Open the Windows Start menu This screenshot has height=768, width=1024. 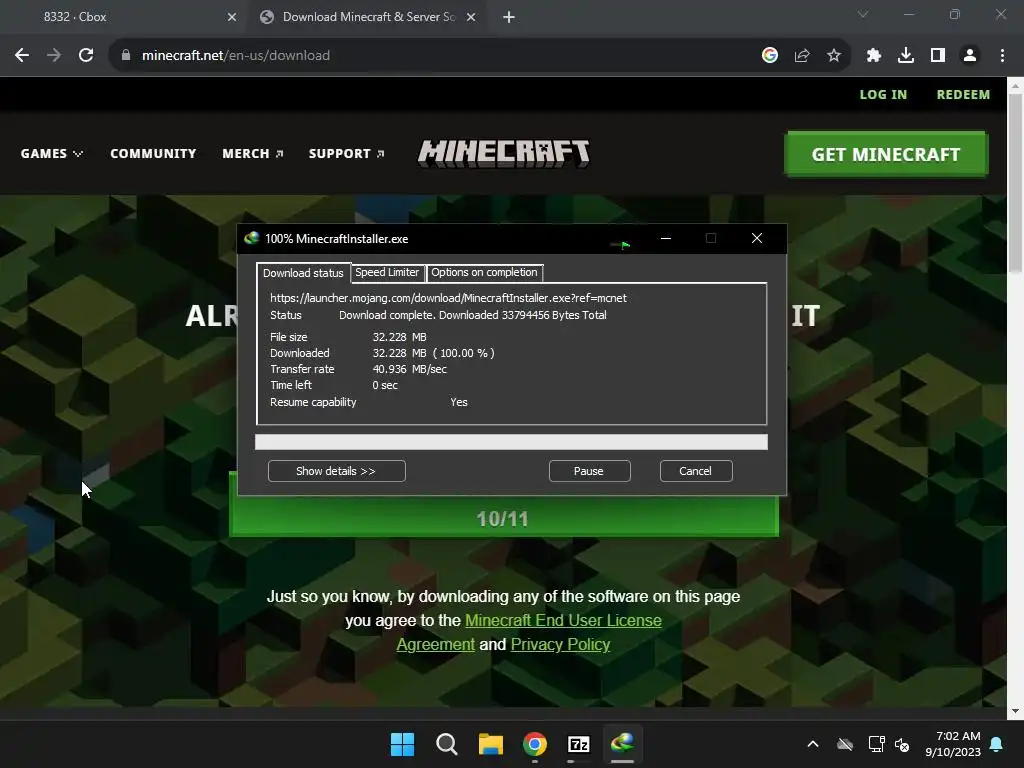coord(402,744)
